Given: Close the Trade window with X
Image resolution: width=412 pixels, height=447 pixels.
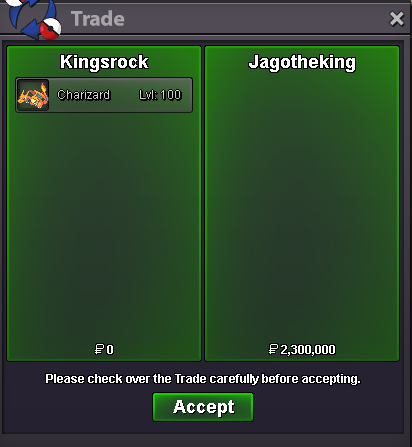Looking at the screenshot, I should (397, 19).
